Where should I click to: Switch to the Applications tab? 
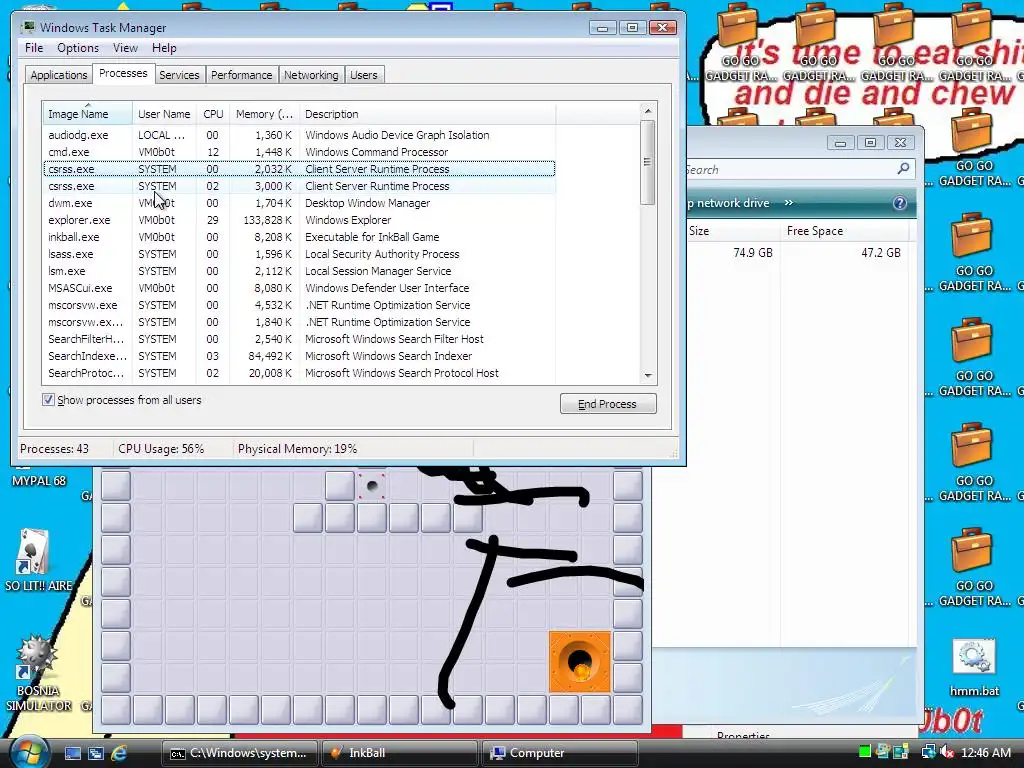click(x=59, y=75)
